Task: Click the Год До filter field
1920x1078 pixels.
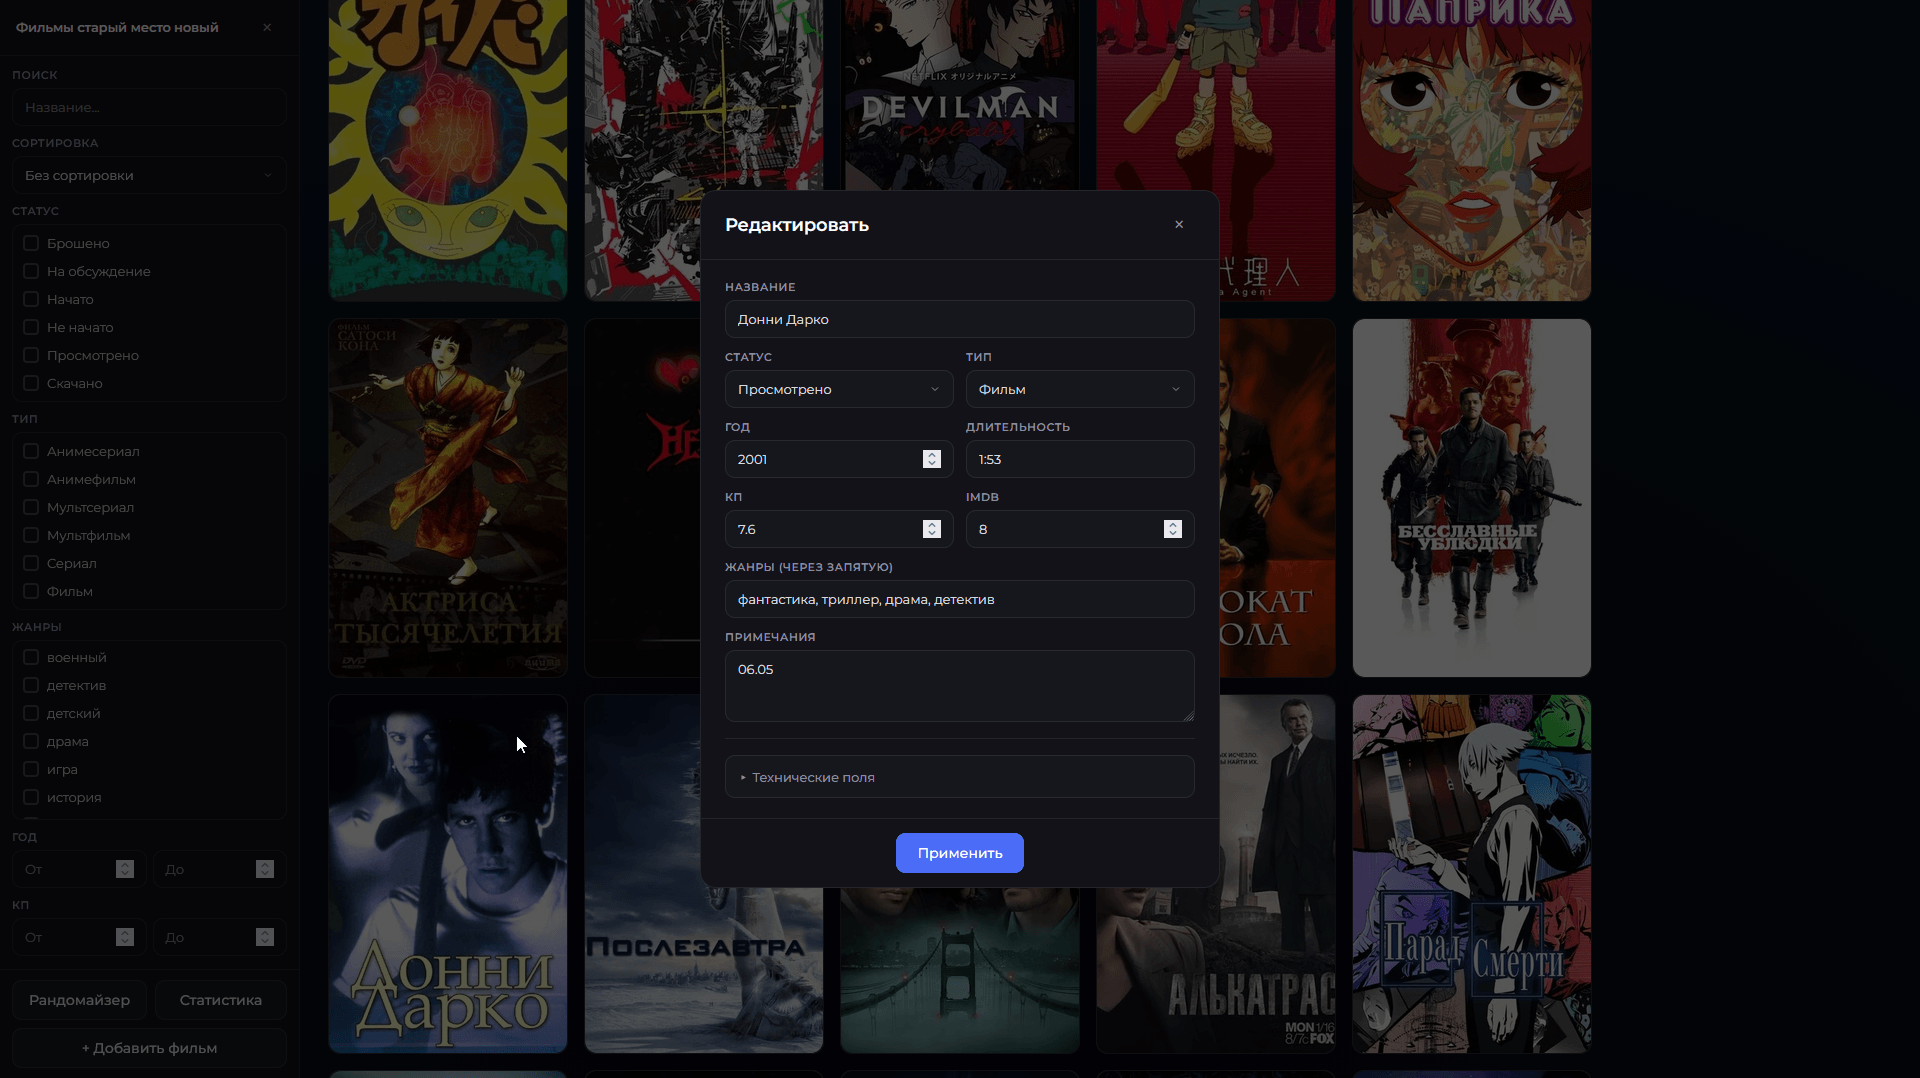Action: [219, 869]
